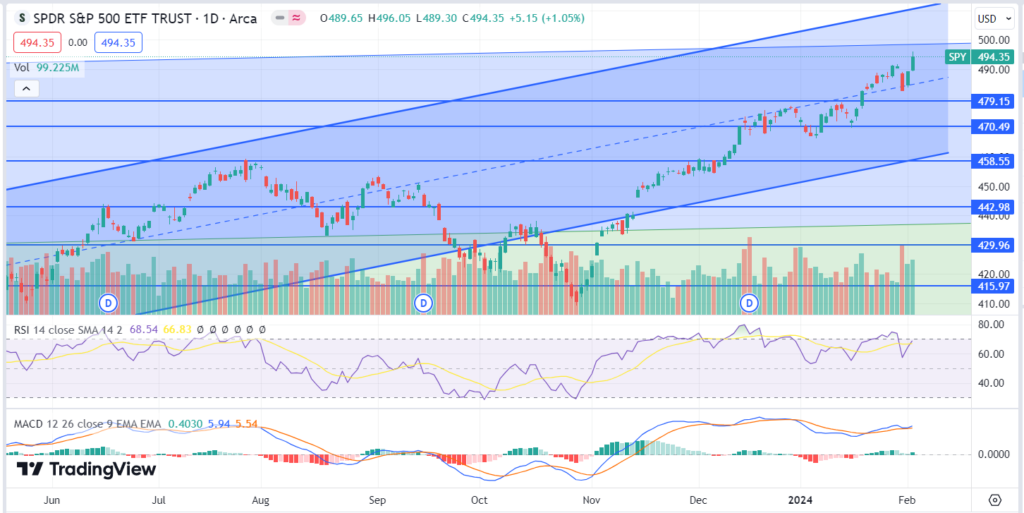Select the 458.55 horizontal line price label
This screenshot has width=1024, height=513.
pyautogui.click(x=993, y=161)
